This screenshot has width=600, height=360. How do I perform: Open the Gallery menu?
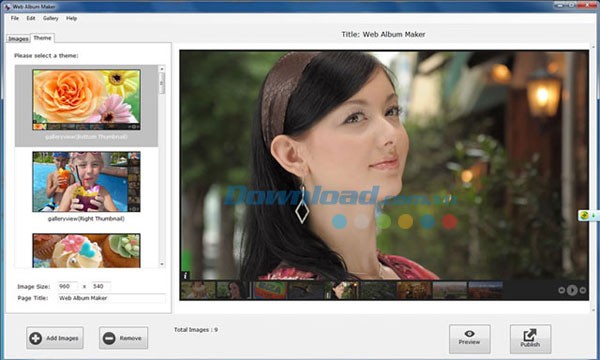(51, 18)
